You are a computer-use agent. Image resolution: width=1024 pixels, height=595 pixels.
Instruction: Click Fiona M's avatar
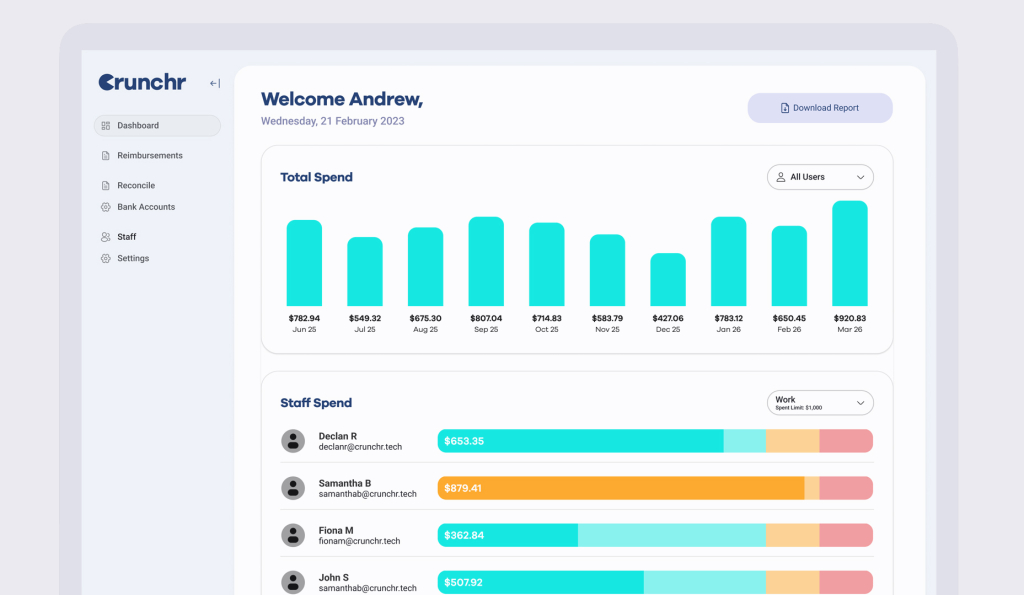pos(293,535)
